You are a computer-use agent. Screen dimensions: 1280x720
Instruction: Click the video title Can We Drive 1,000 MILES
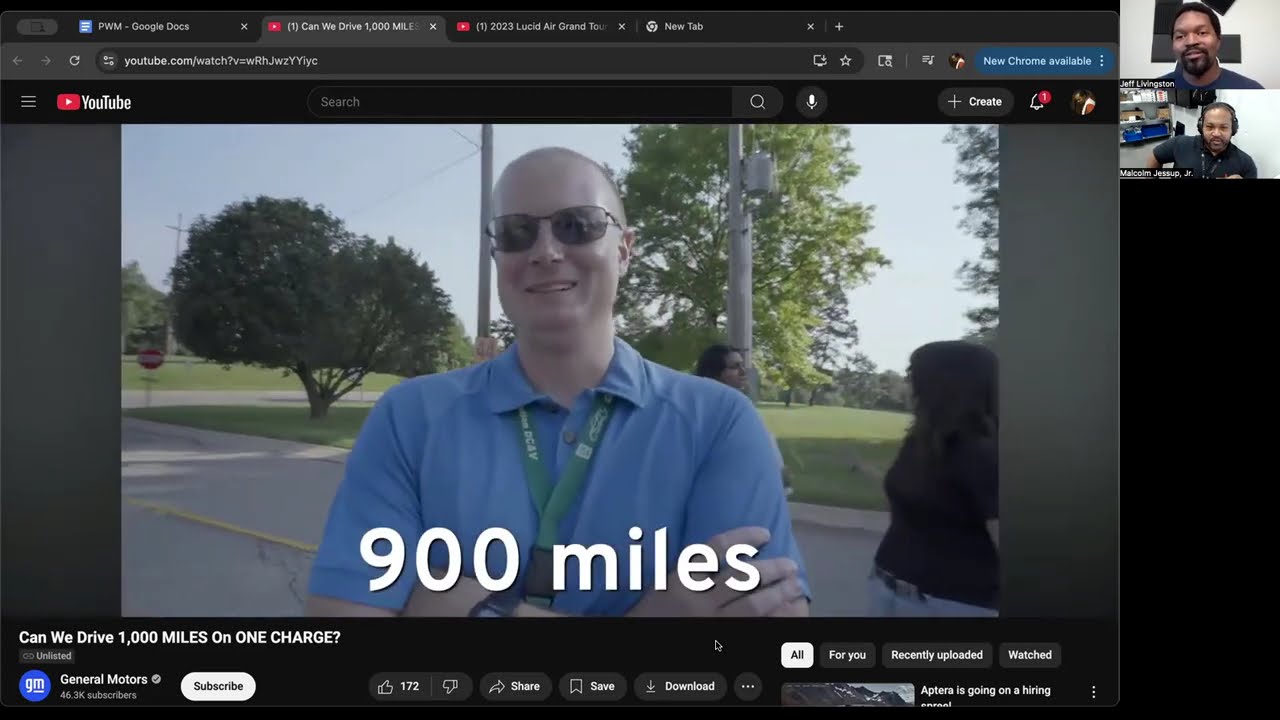(180, 637)
